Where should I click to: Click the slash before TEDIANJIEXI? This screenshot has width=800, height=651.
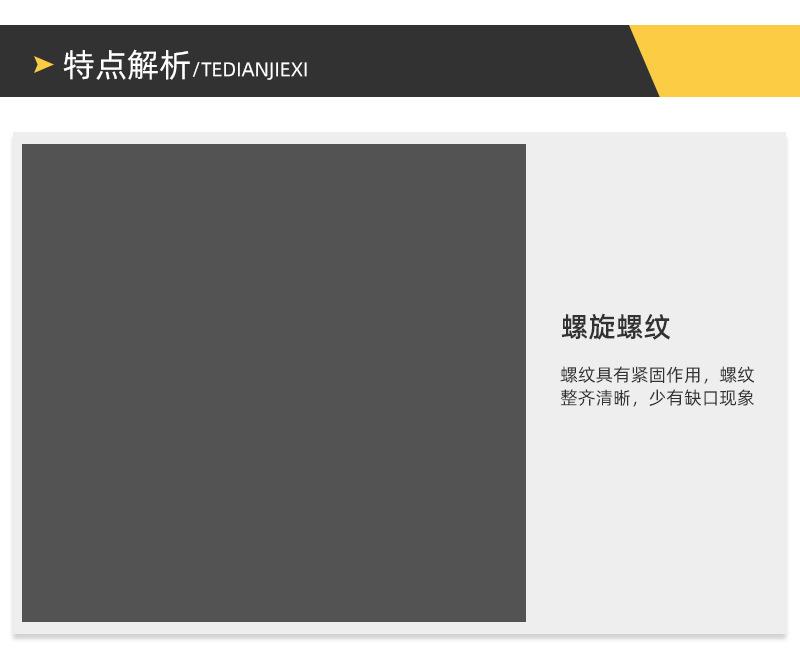click(x=196, y=69)
